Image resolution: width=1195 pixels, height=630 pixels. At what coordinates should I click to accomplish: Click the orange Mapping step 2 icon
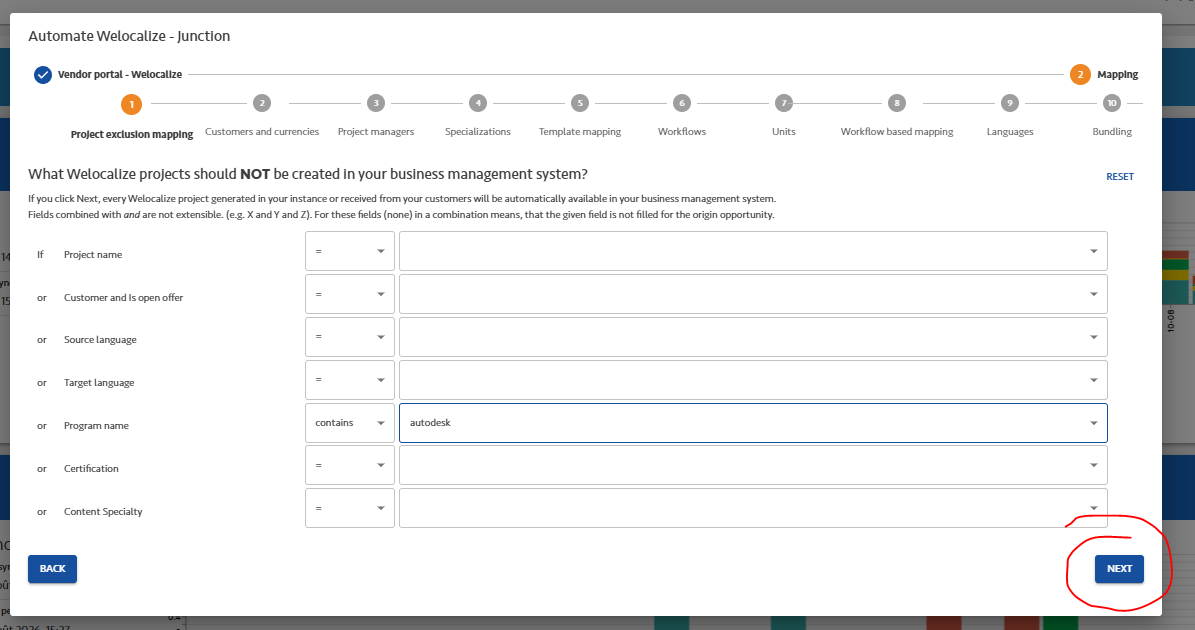click(1080, 75)
